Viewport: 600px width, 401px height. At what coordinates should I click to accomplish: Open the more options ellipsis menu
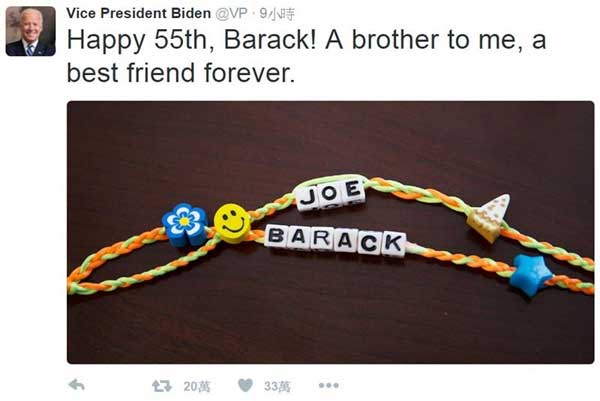[329, 385]
